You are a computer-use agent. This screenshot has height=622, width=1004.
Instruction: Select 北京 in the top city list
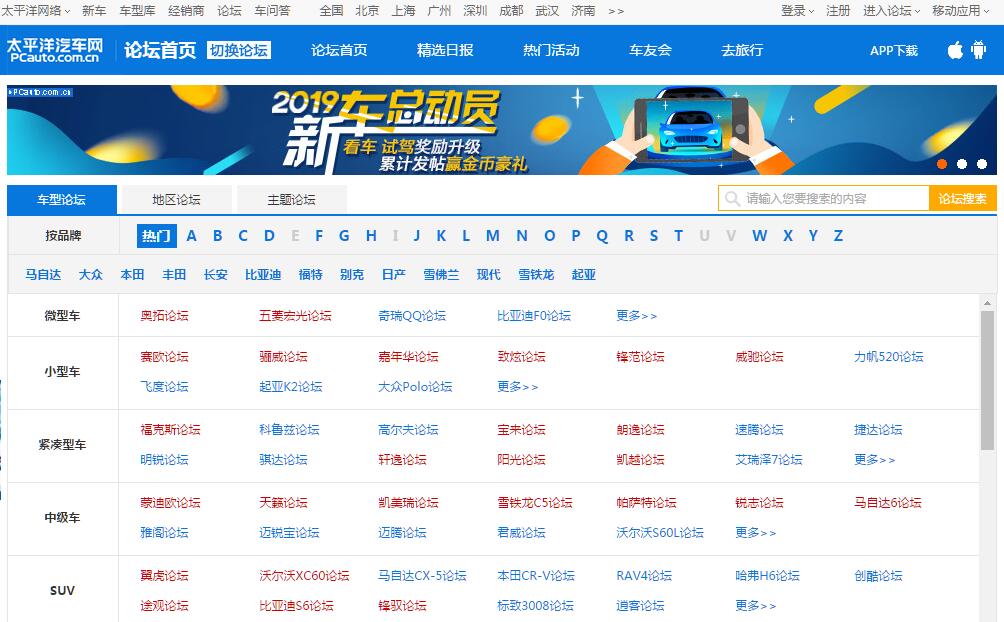[367, 11]
